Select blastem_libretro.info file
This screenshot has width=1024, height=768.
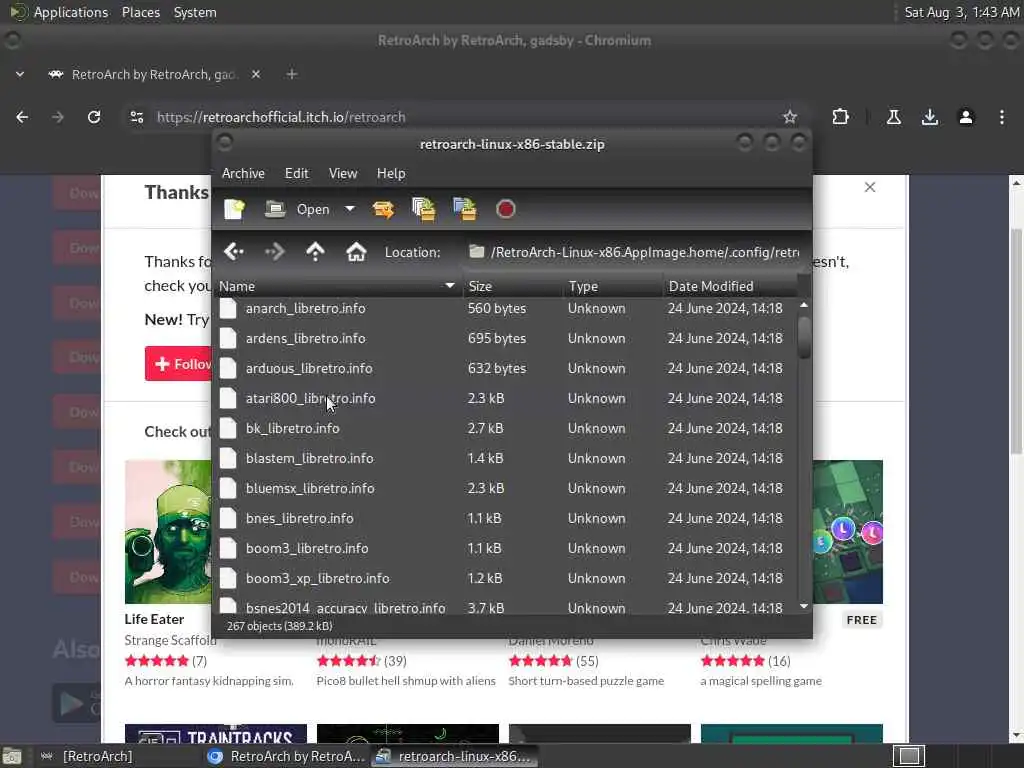[505, 458]
